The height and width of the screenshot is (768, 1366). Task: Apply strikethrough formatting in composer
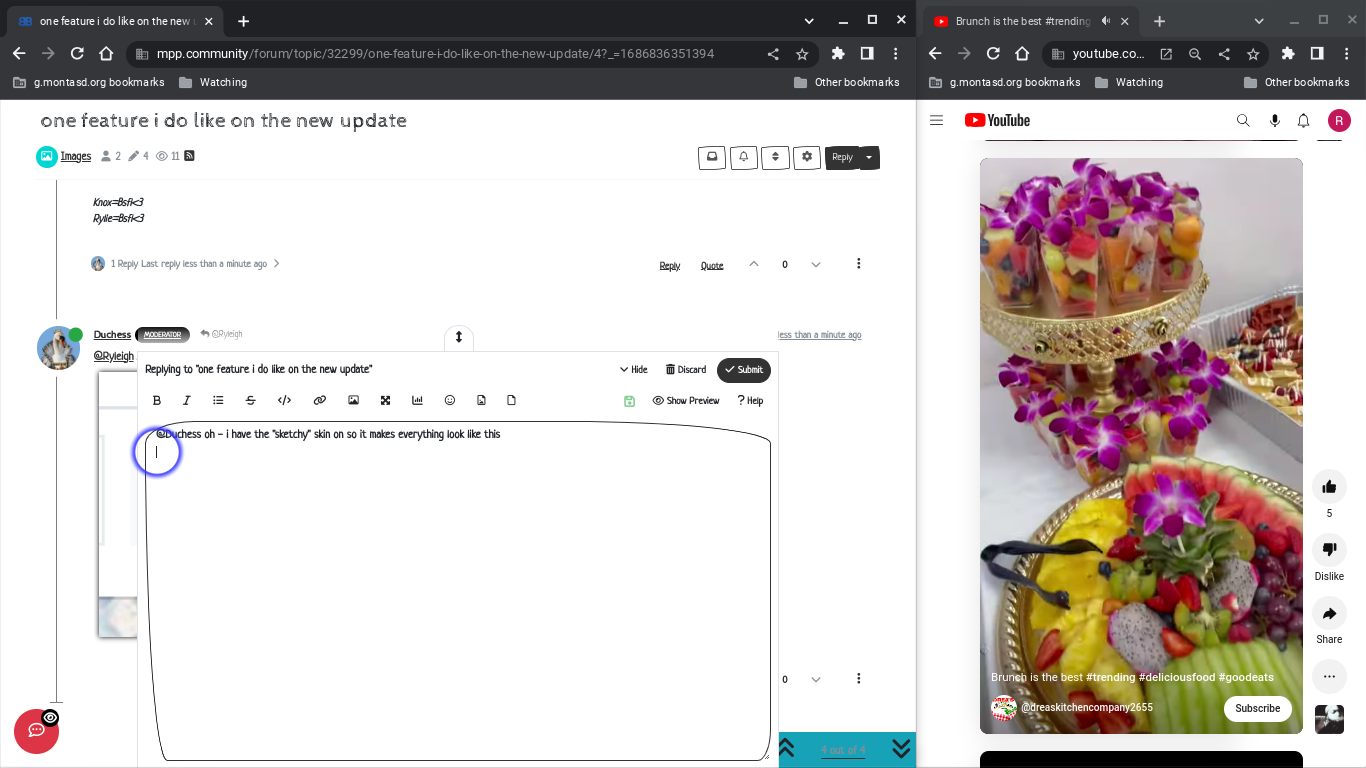coord(251,400)
